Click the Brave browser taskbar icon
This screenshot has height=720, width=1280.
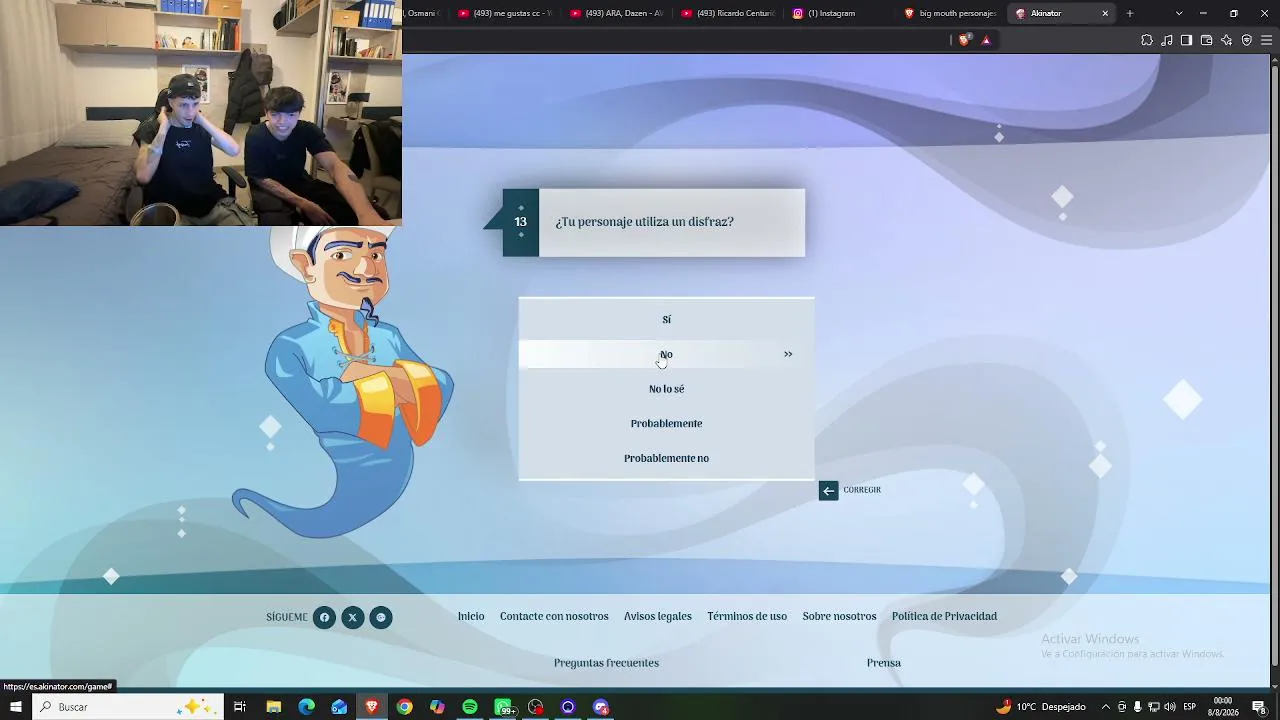pyautogui.click(x=372, y=707)
